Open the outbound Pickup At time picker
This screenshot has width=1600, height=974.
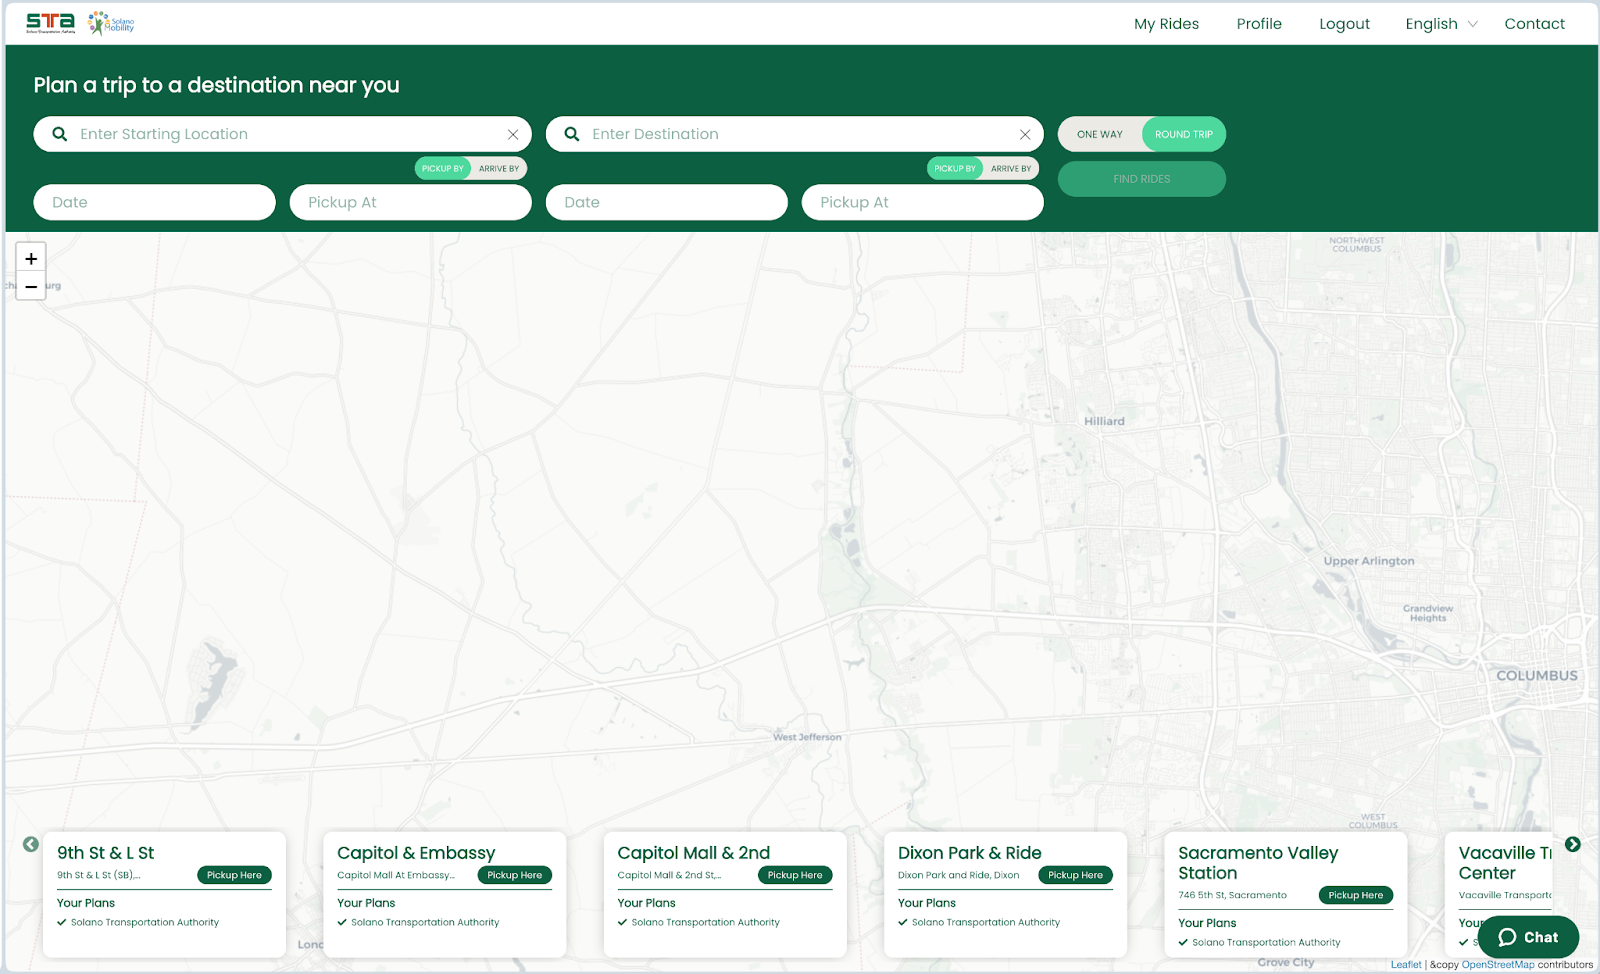(410, 202)
